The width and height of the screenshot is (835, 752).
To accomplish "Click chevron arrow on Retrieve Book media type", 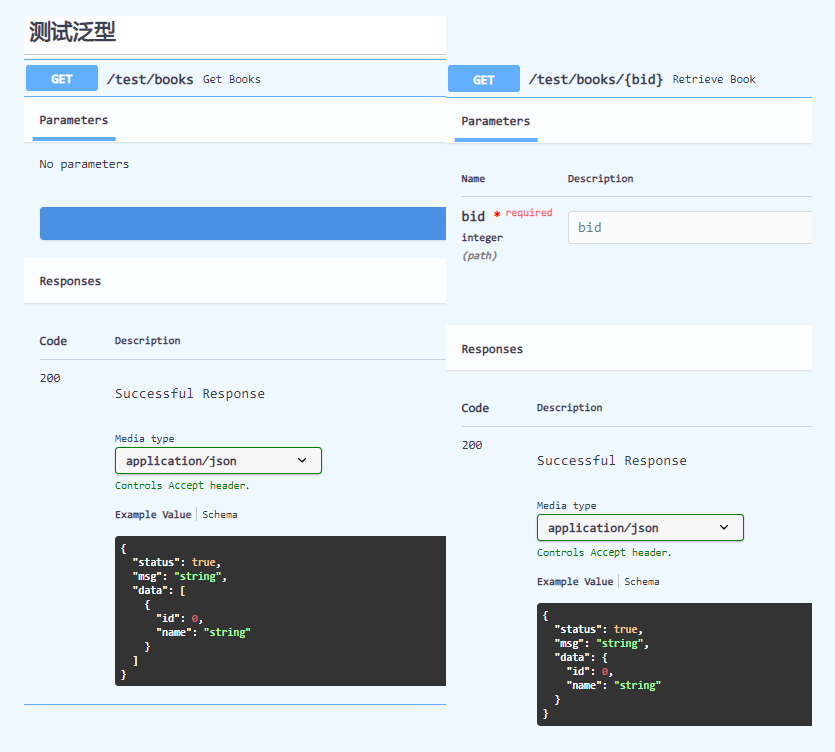I will (x=725, y=528).
